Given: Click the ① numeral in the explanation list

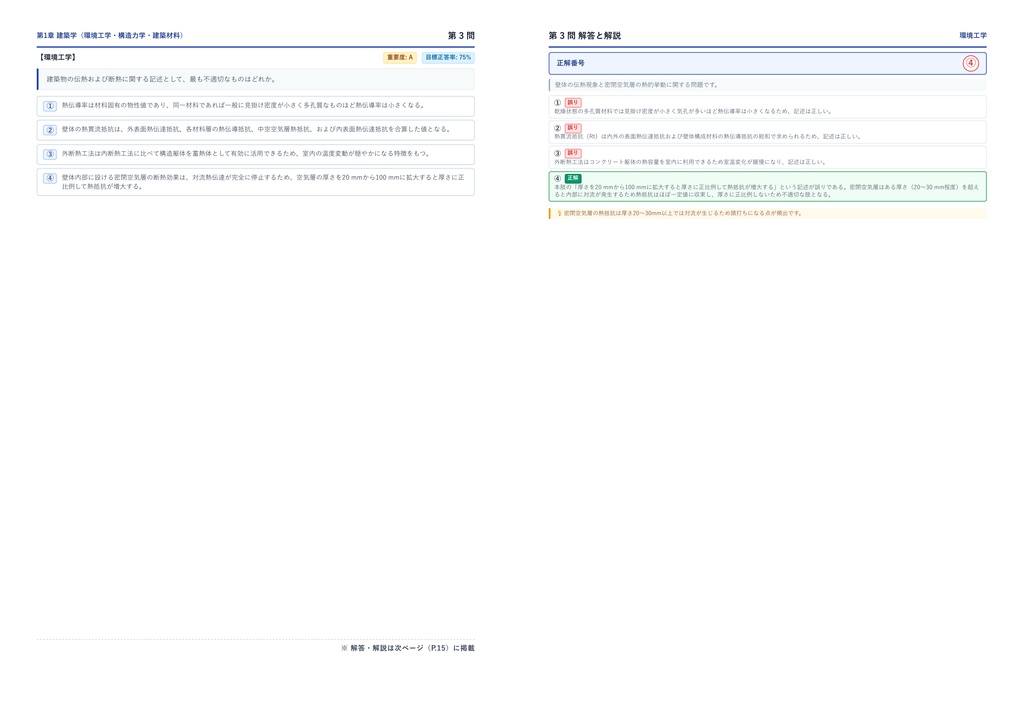Looking at the screenshot, I should [558, 102].
